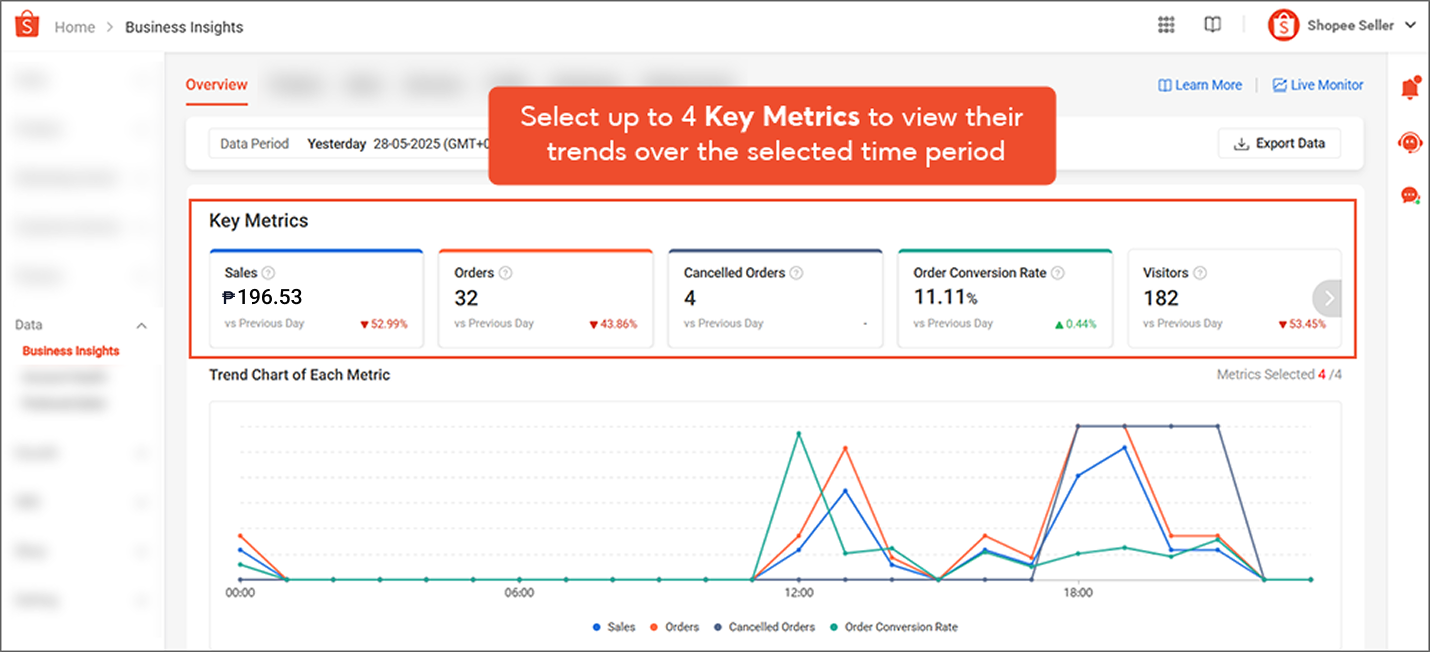The image size is (1430, 652).
Task: Open the seller education book icon
Action: 1212,26
